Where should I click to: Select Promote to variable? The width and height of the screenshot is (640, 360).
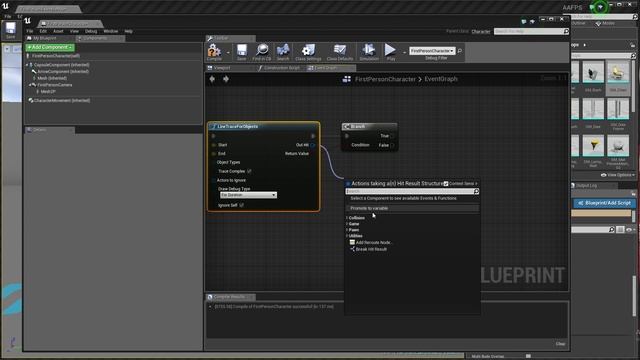pos(412,208)
